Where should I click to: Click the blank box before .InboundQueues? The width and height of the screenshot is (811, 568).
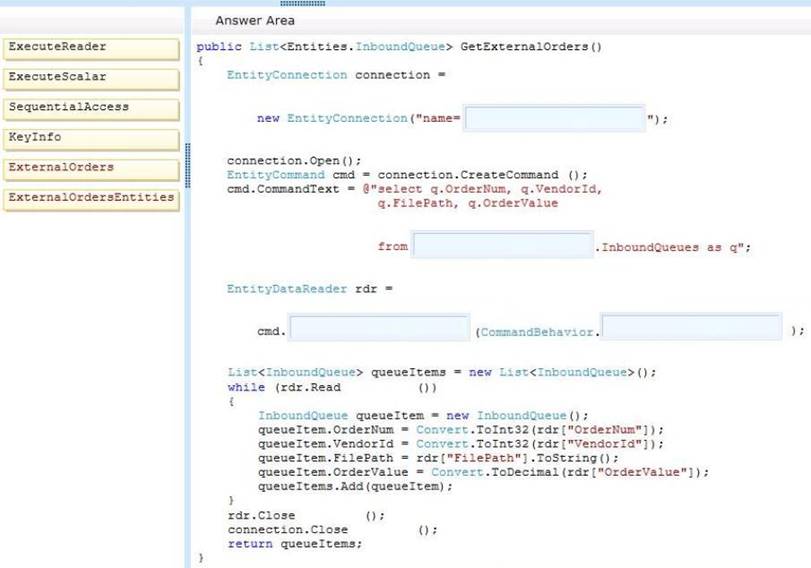coord(503,245)
